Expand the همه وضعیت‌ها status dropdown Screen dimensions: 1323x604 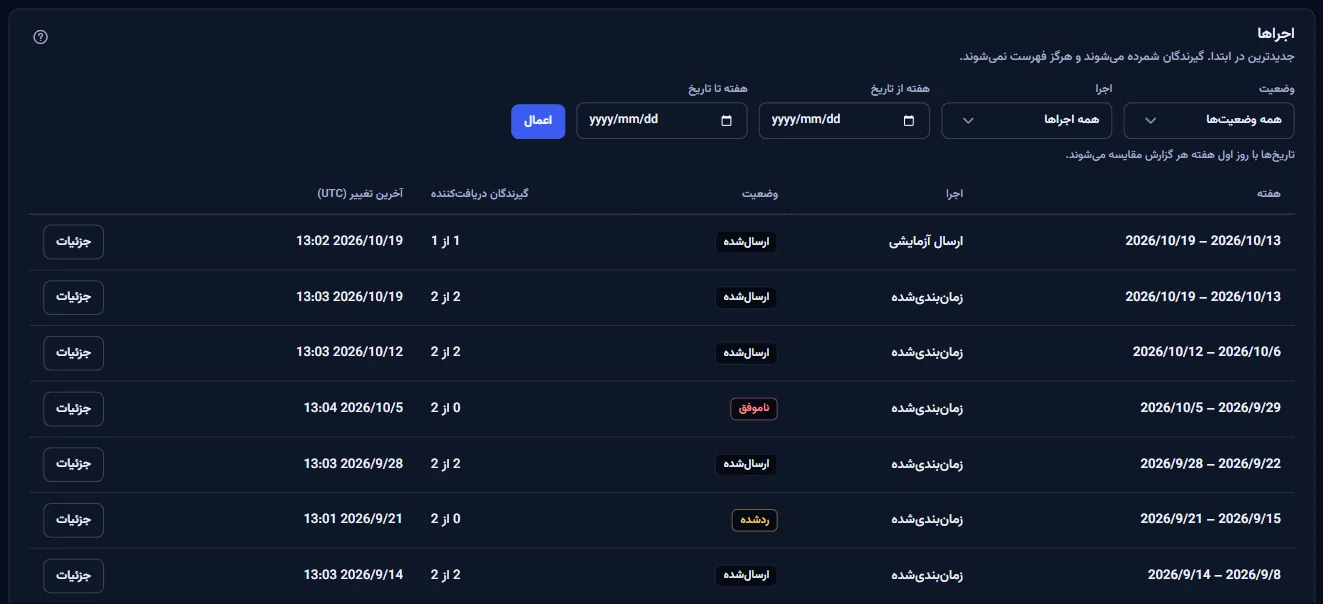1209,120
